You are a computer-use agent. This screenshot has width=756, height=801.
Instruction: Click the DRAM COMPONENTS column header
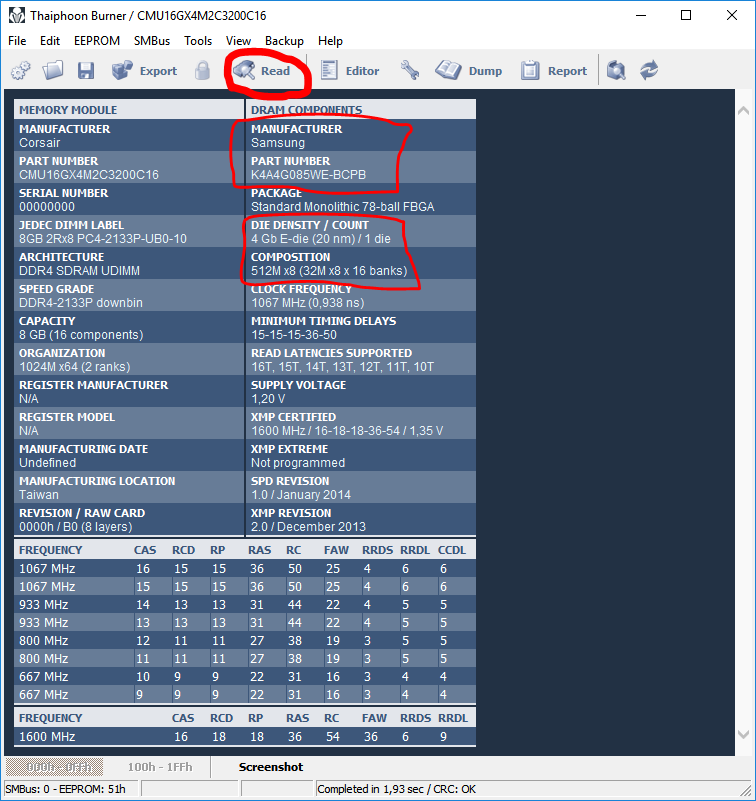pos(306,110)
